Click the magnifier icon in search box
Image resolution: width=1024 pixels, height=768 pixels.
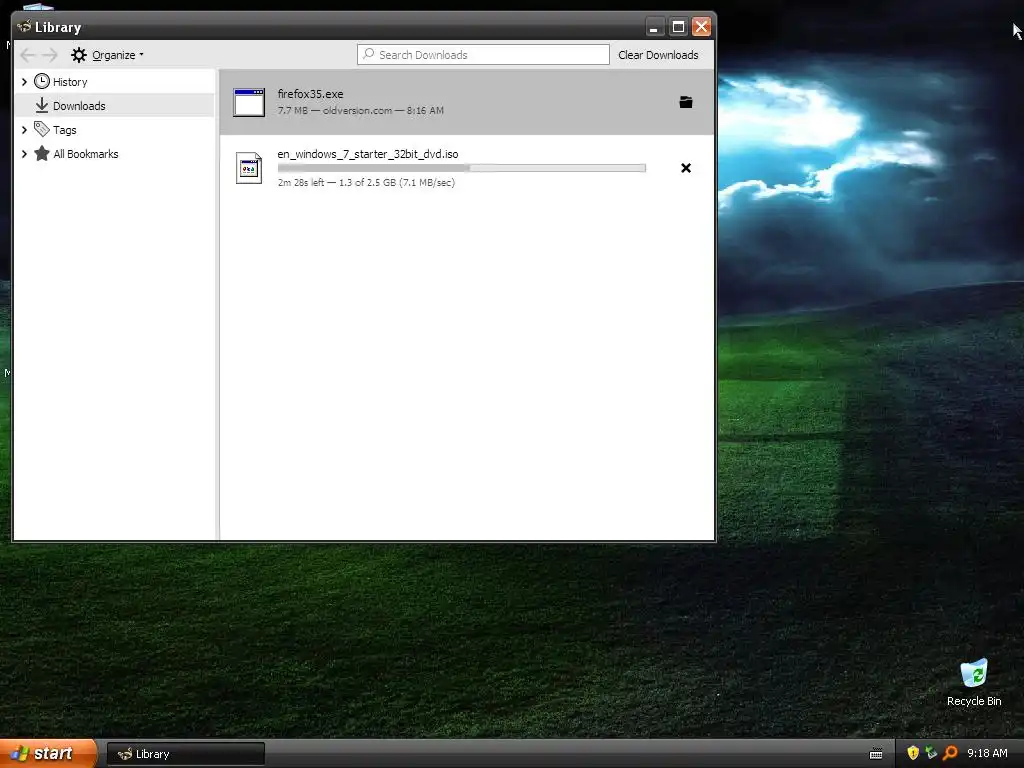(x=369, y=54)
